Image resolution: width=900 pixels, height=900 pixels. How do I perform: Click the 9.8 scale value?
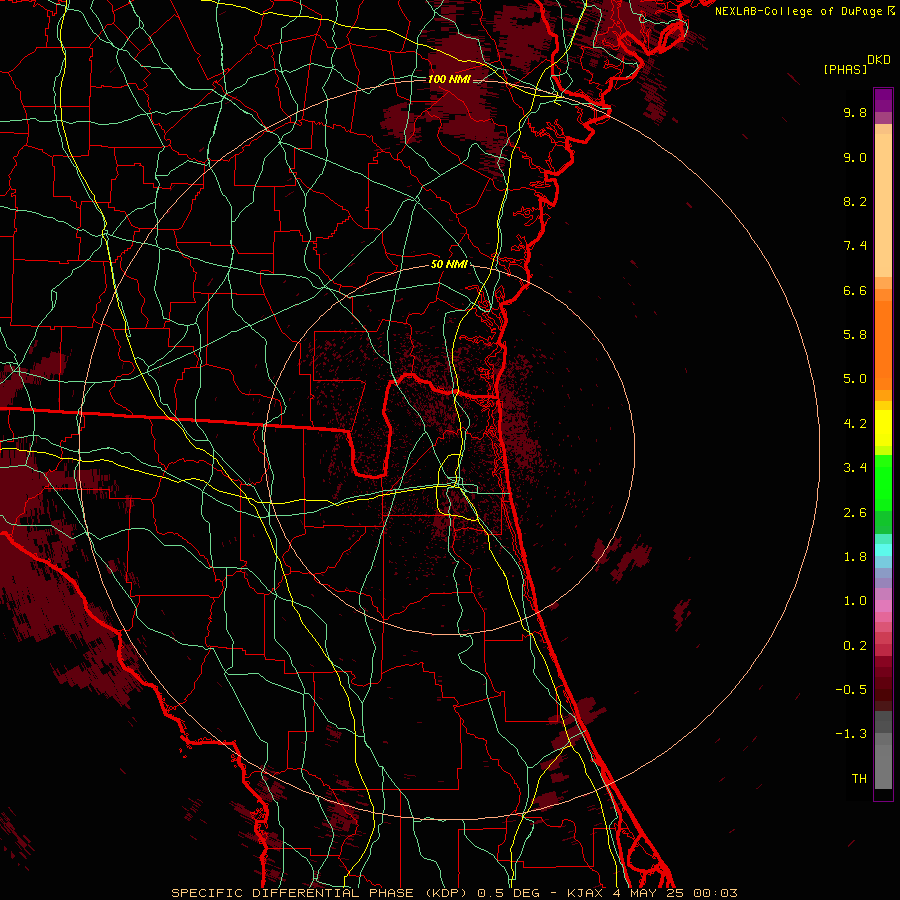coord(855,112)
